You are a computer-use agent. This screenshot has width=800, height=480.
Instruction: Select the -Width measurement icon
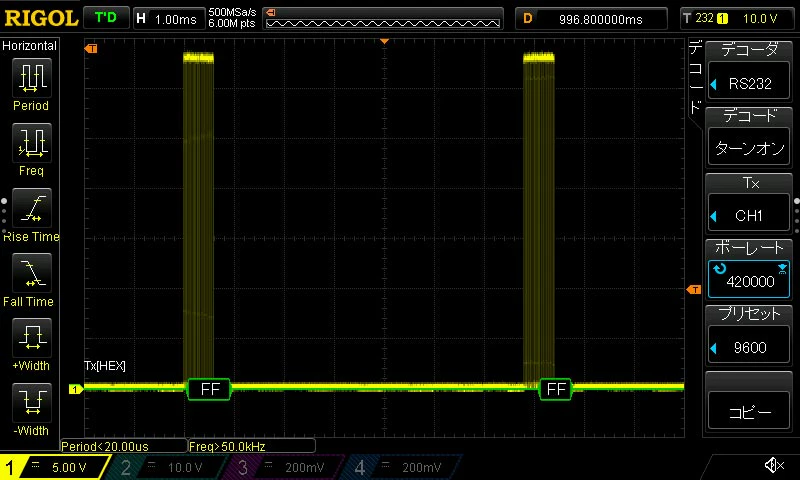click(x=31, y=402)
